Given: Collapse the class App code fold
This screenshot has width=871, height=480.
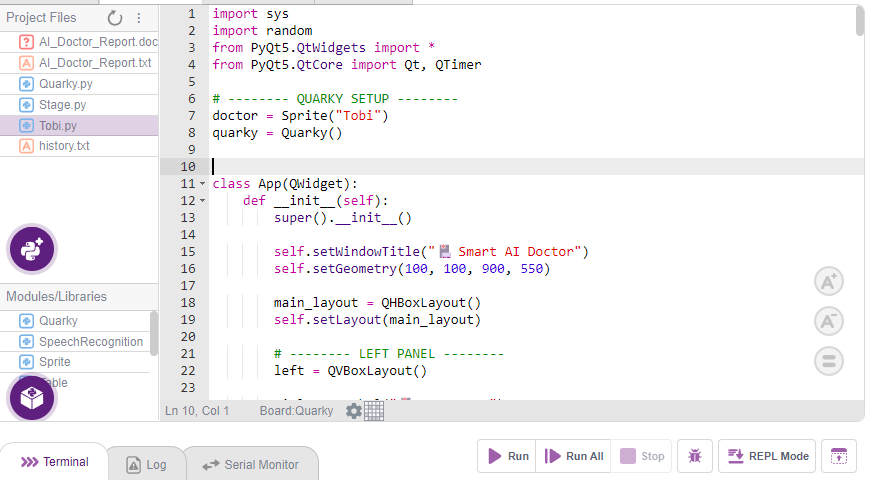Looking at the screenshot, I should [202, 184].
